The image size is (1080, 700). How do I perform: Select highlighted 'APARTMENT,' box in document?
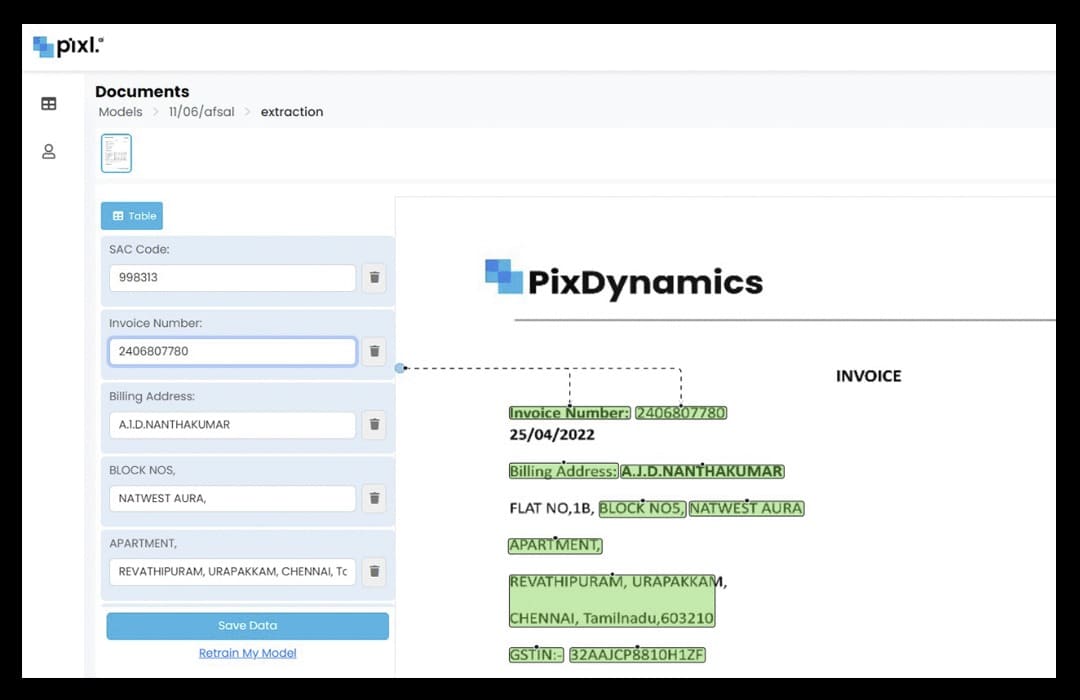(555, 545)
